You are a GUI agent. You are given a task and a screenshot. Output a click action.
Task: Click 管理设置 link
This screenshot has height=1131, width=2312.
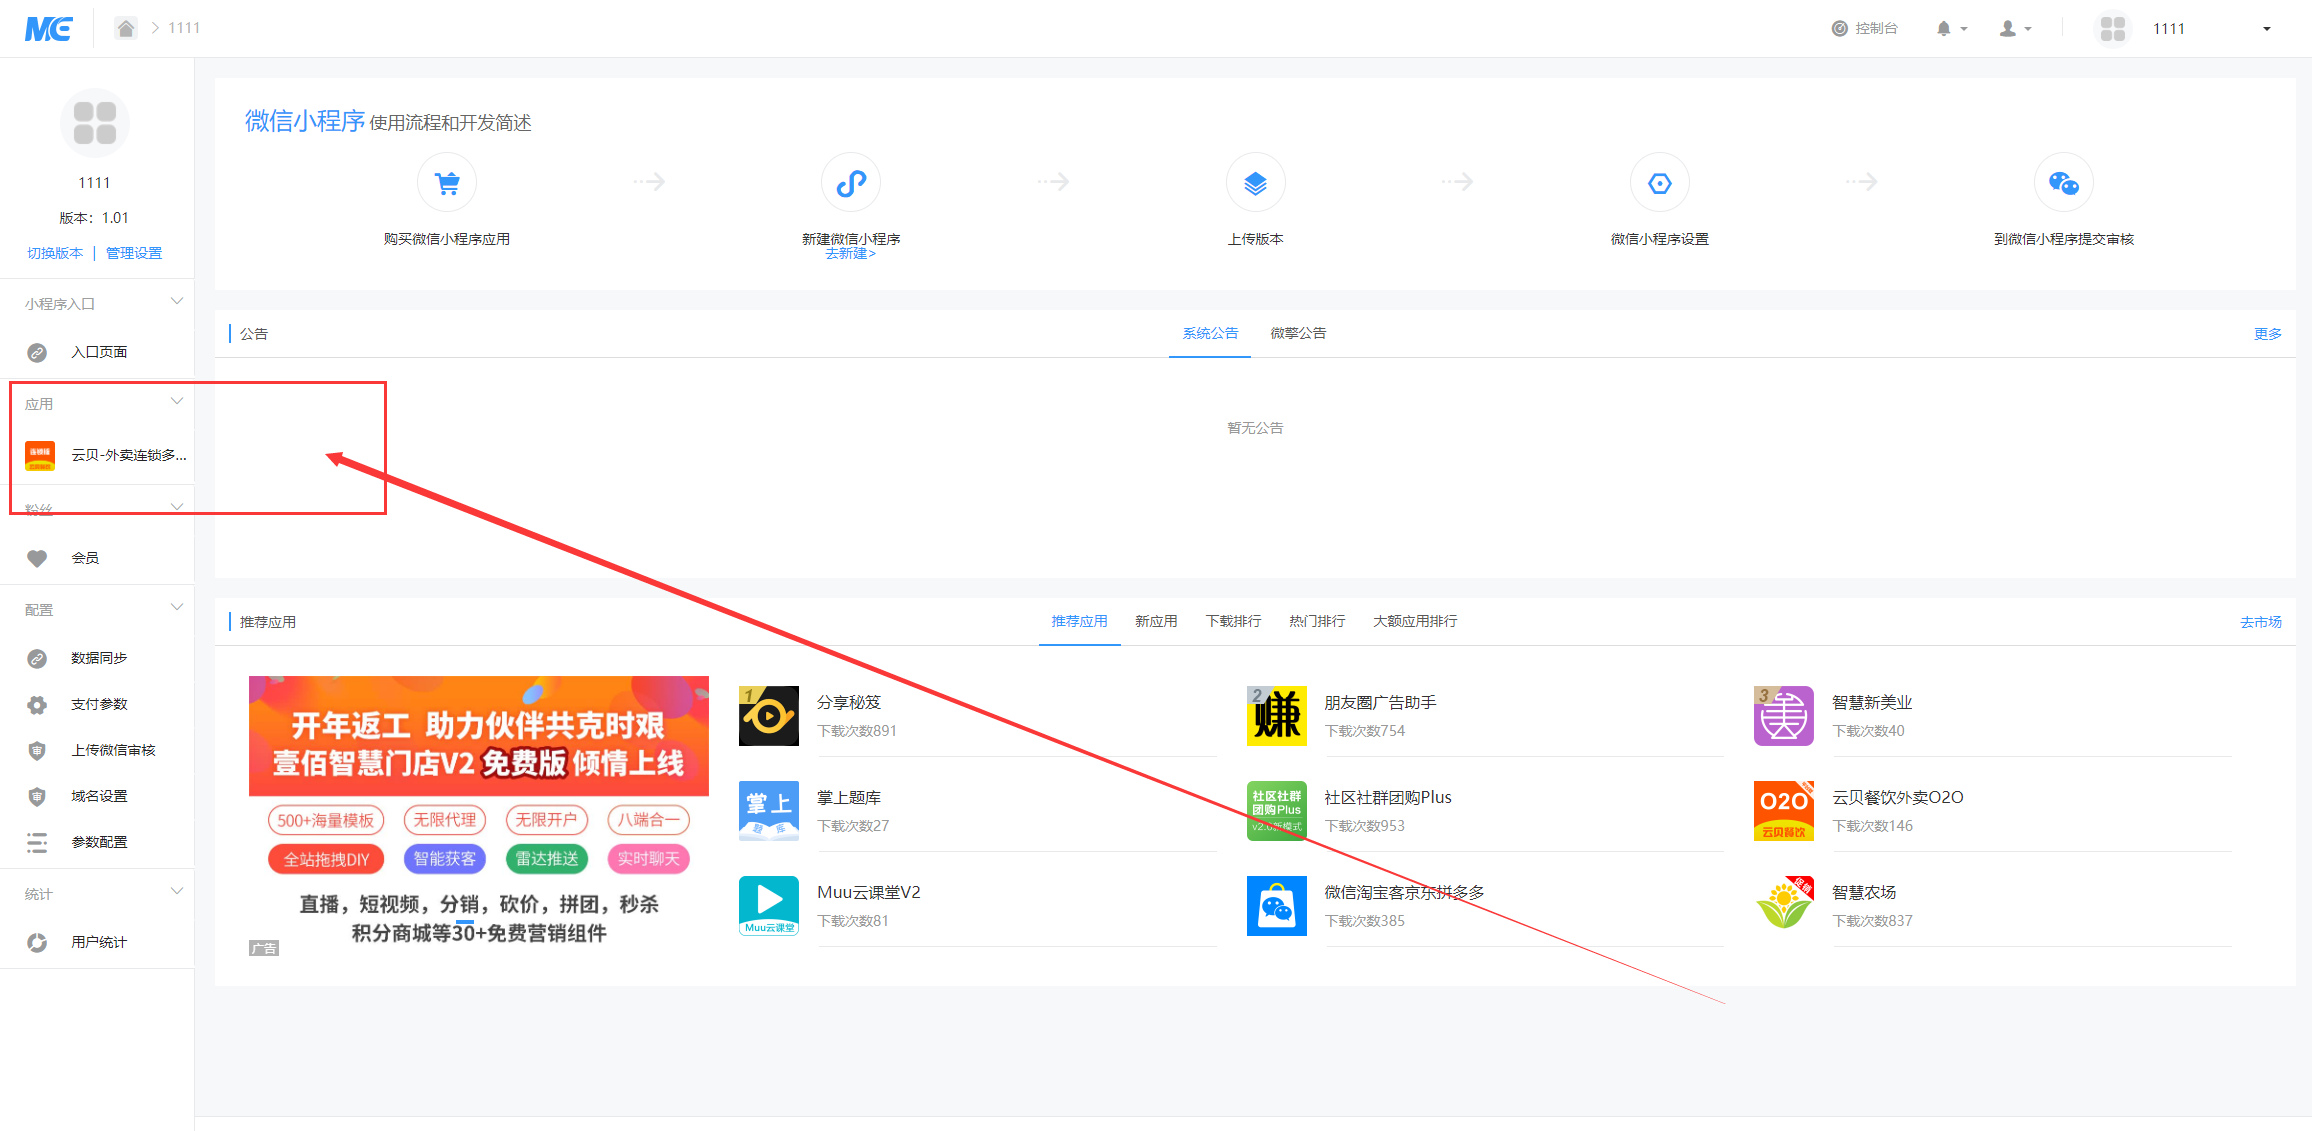134,253
